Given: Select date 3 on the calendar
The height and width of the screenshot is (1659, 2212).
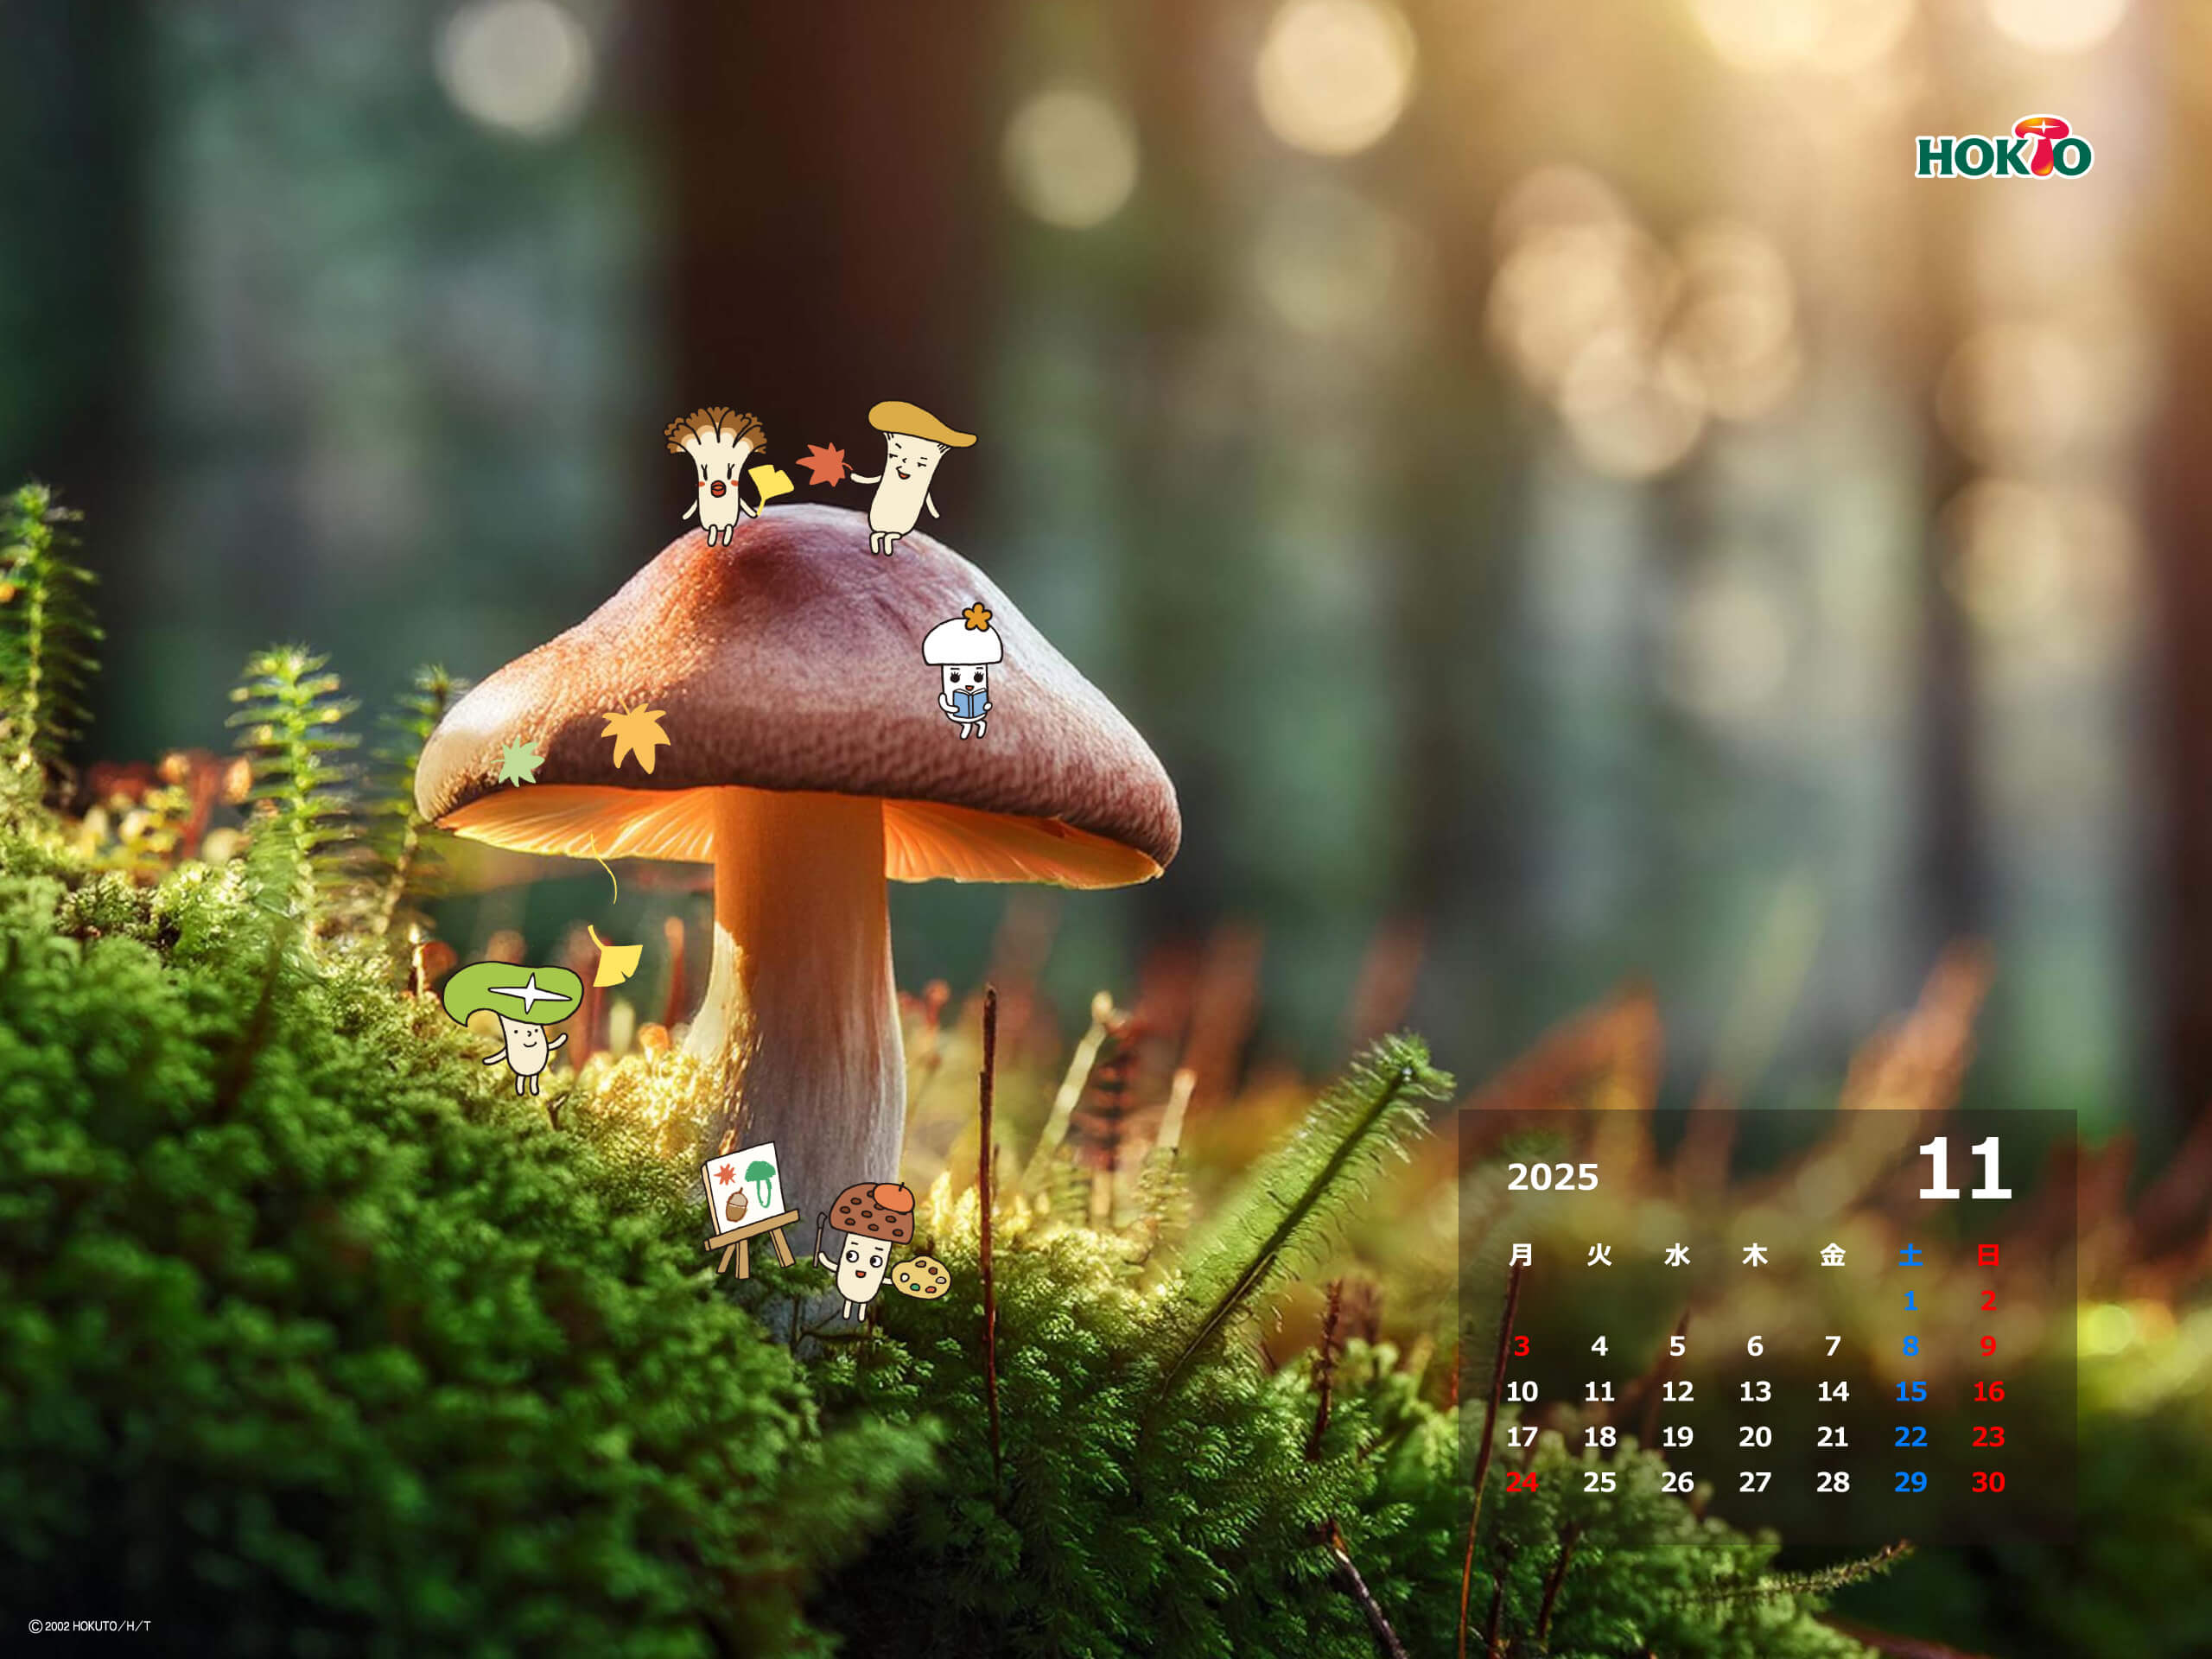Looking at the screenshot, I should 1521,1346.
